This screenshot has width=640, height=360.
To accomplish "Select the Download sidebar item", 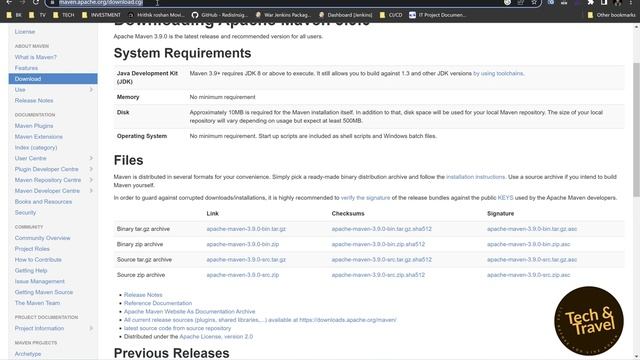I will click(53, 79).
